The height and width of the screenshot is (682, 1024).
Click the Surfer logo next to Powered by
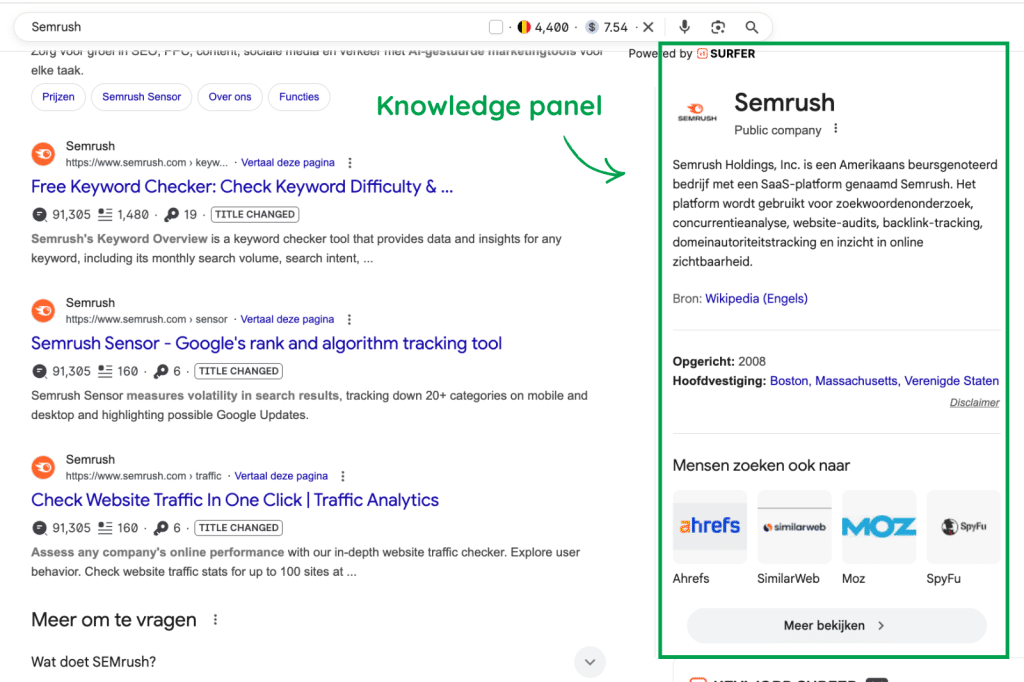726,54
